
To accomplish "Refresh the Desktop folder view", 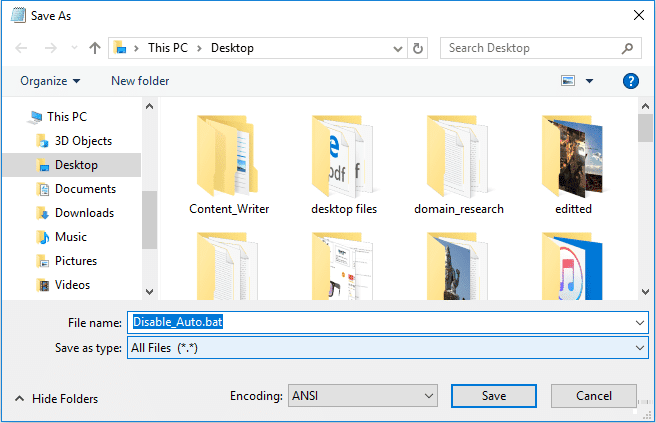I will coord(418,49).
